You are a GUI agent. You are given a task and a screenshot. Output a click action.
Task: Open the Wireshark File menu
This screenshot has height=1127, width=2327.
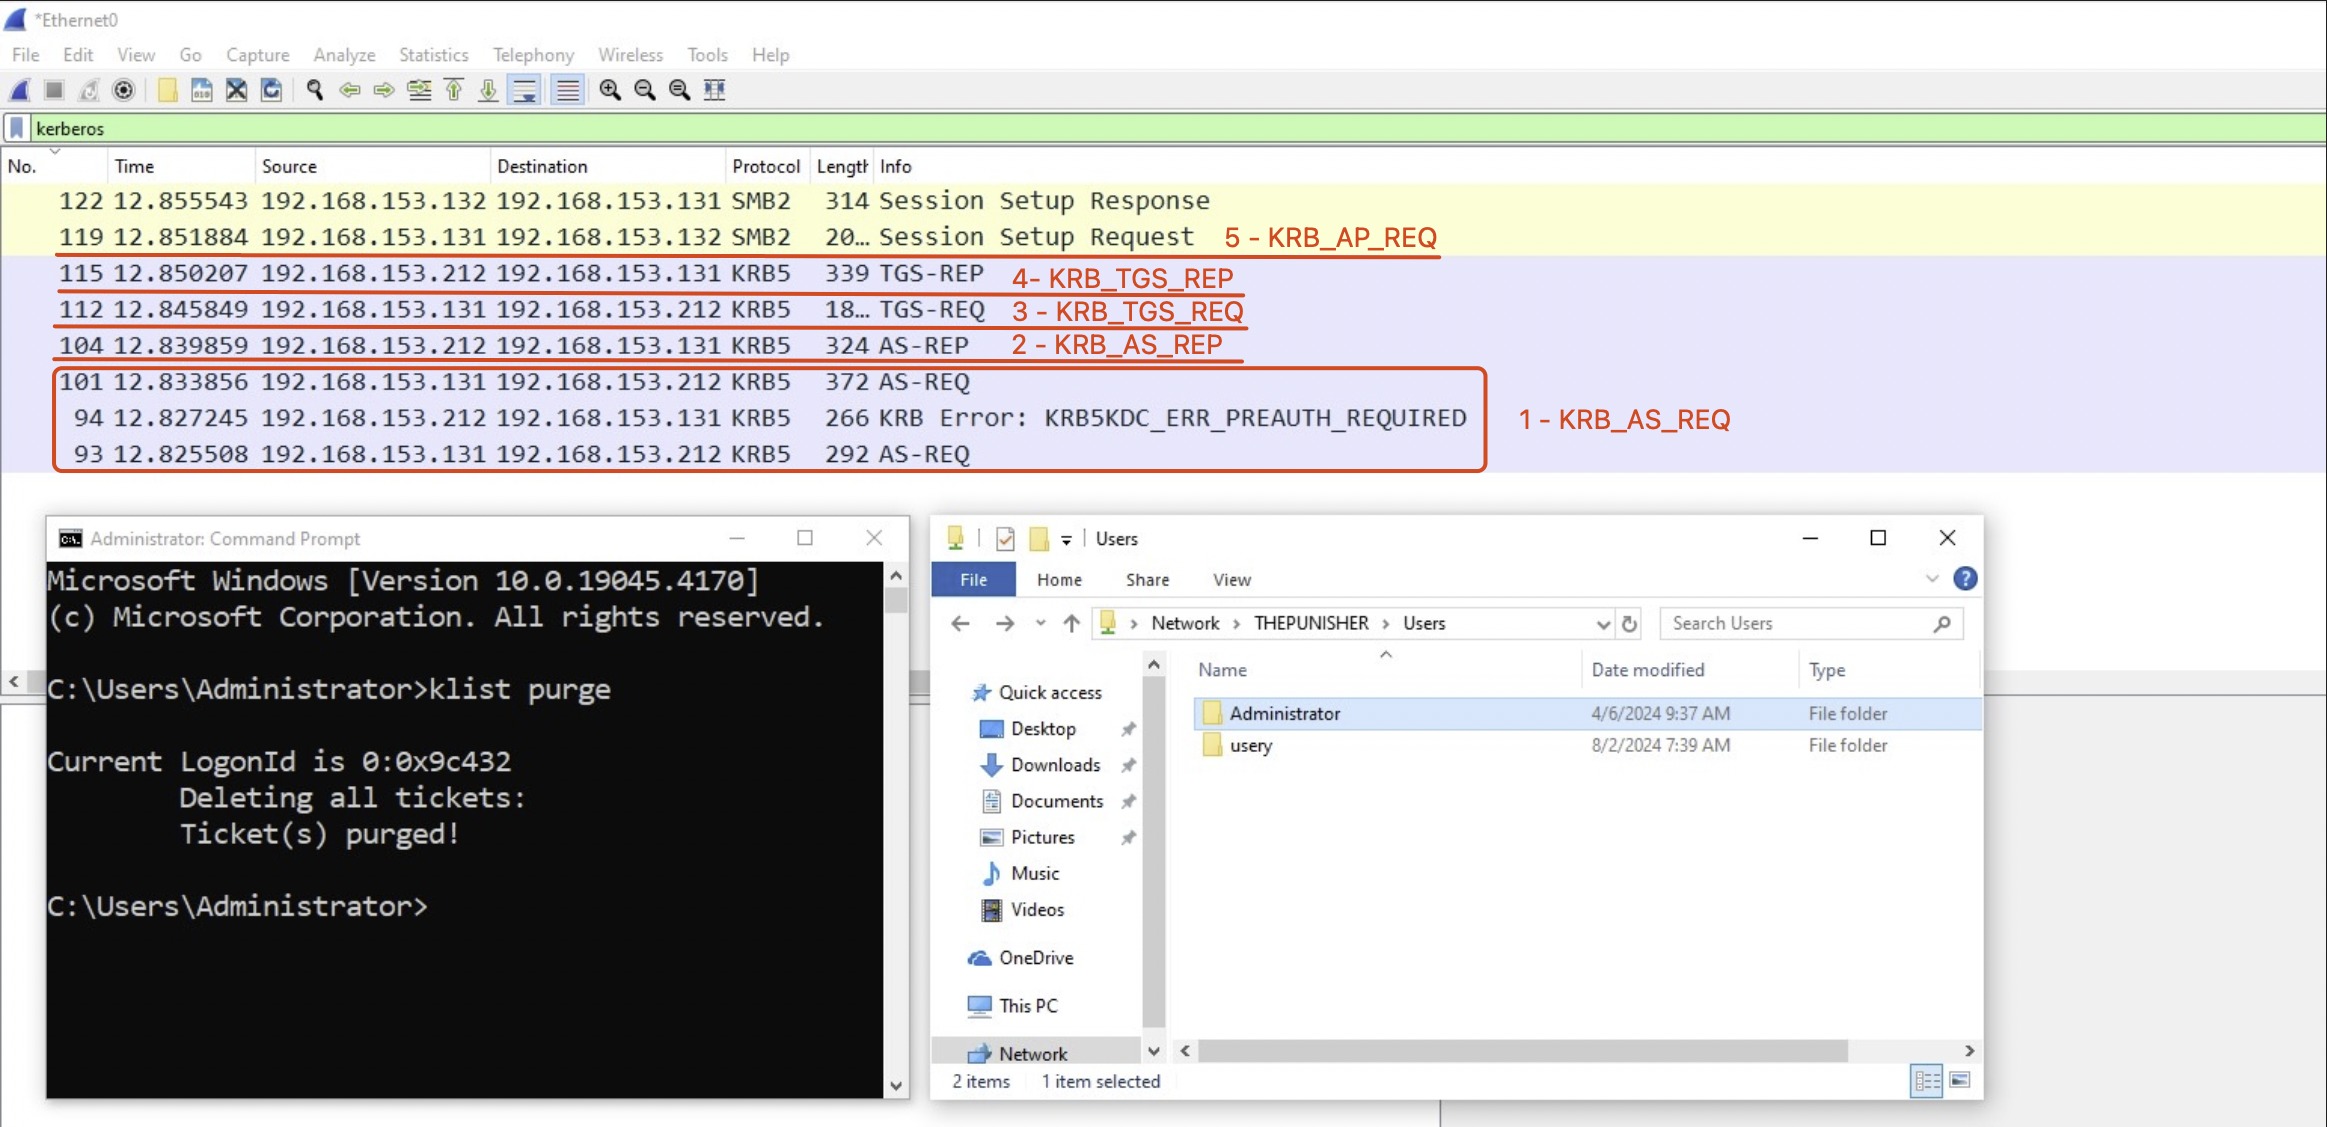26,55
